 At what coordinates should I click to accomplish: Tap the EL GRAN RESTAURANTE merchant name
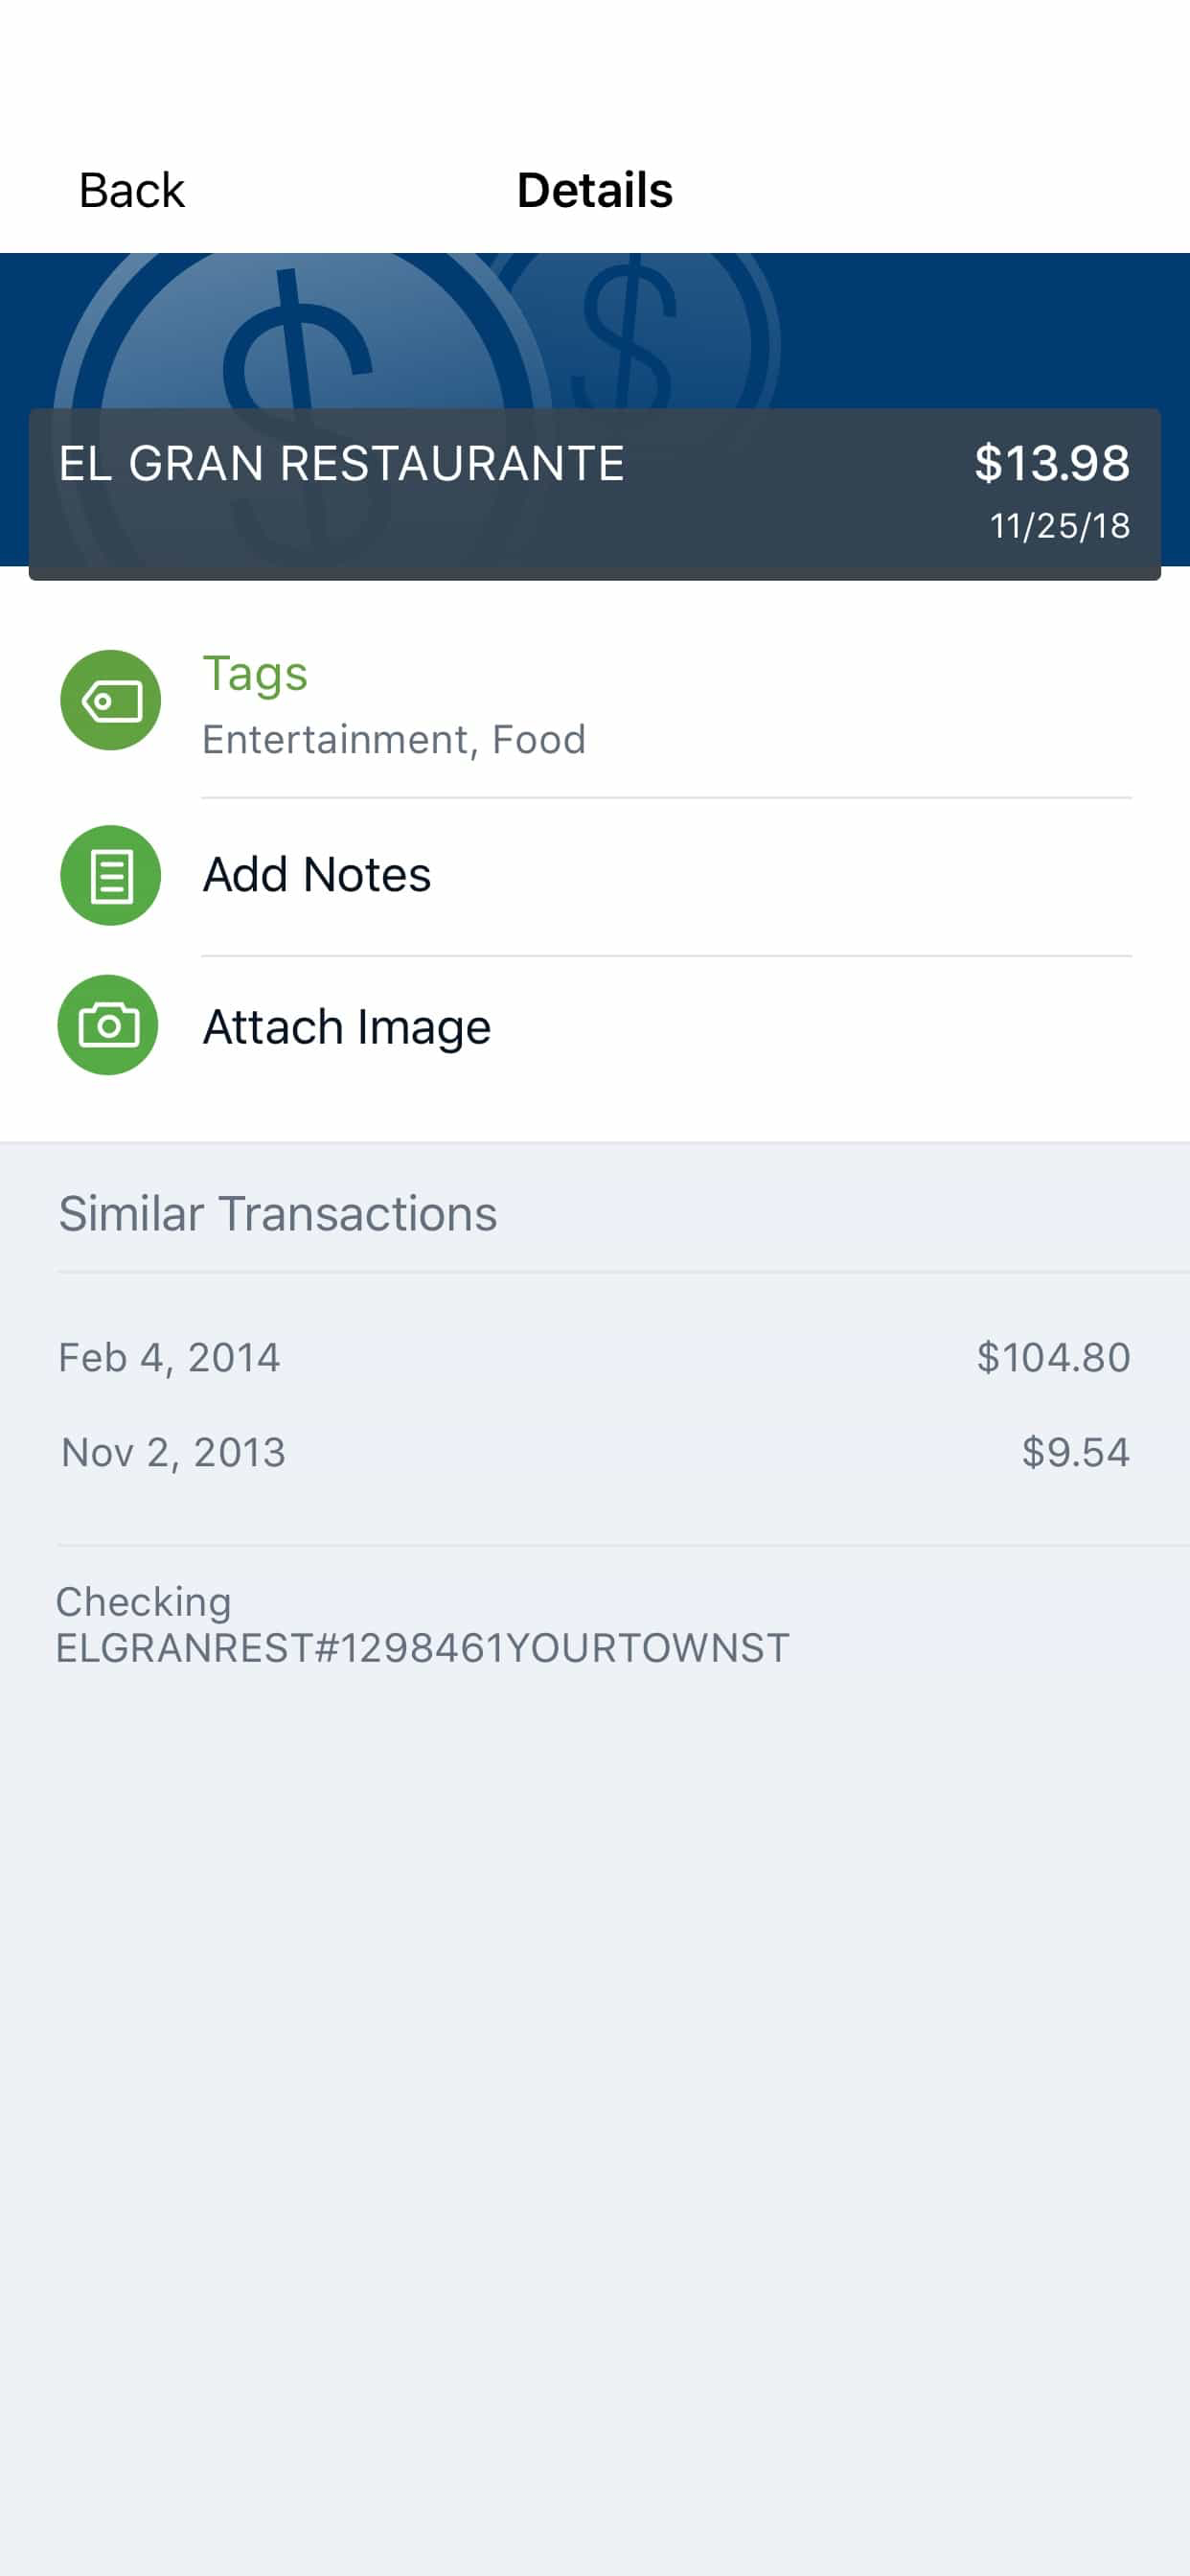click(341, 463)
